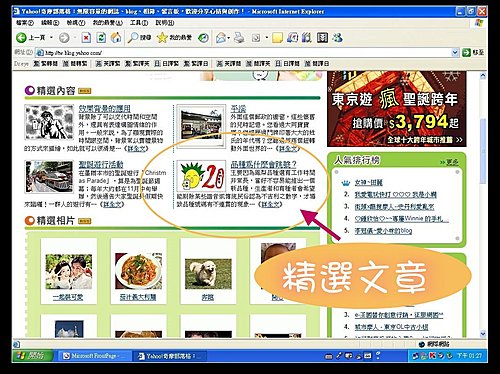The height and width of the screenshot is (374, 500).
Task: Open the 檔案 (File) menu
Action: click(x=25, y=23)
